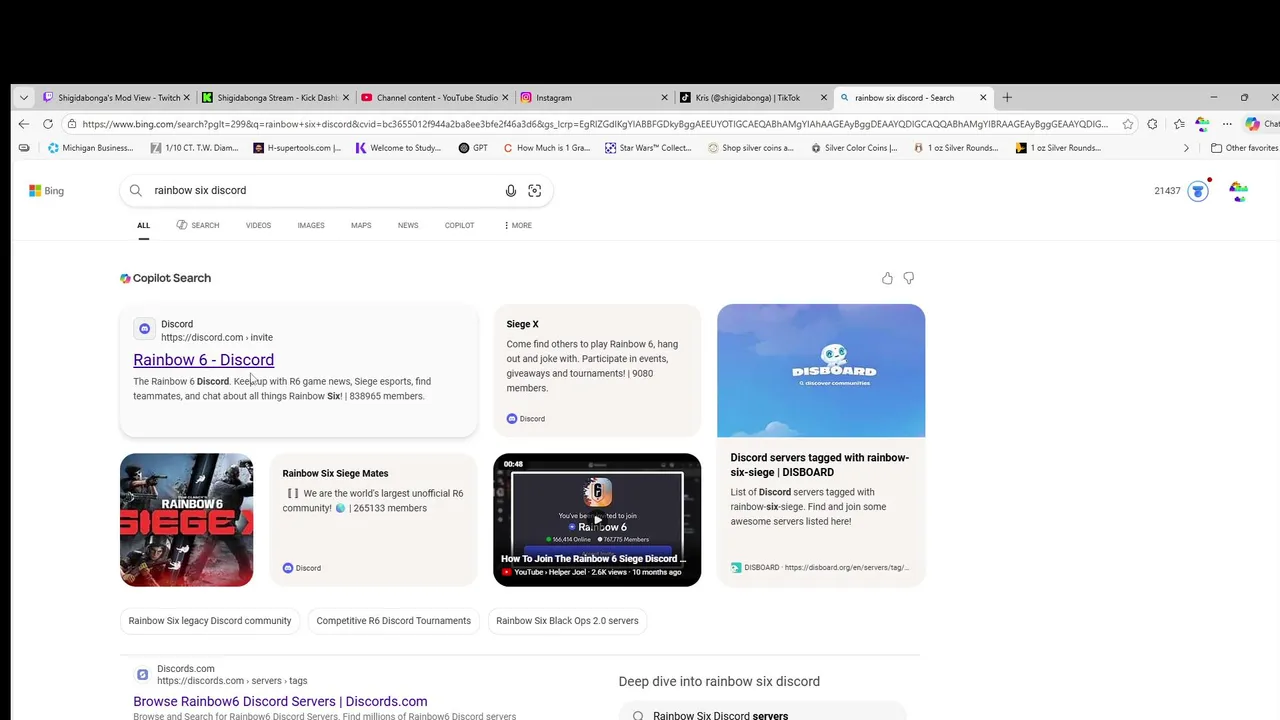1280x720 pixels.
Task: Select the ALL results tab
Action: 143,225
